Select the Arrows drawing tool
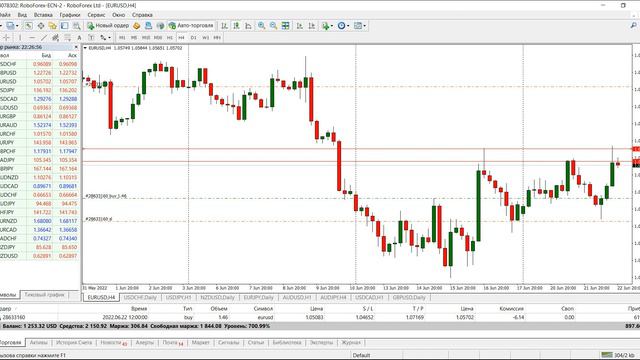This screenshot has height=360, width=640. pos(103,38)
